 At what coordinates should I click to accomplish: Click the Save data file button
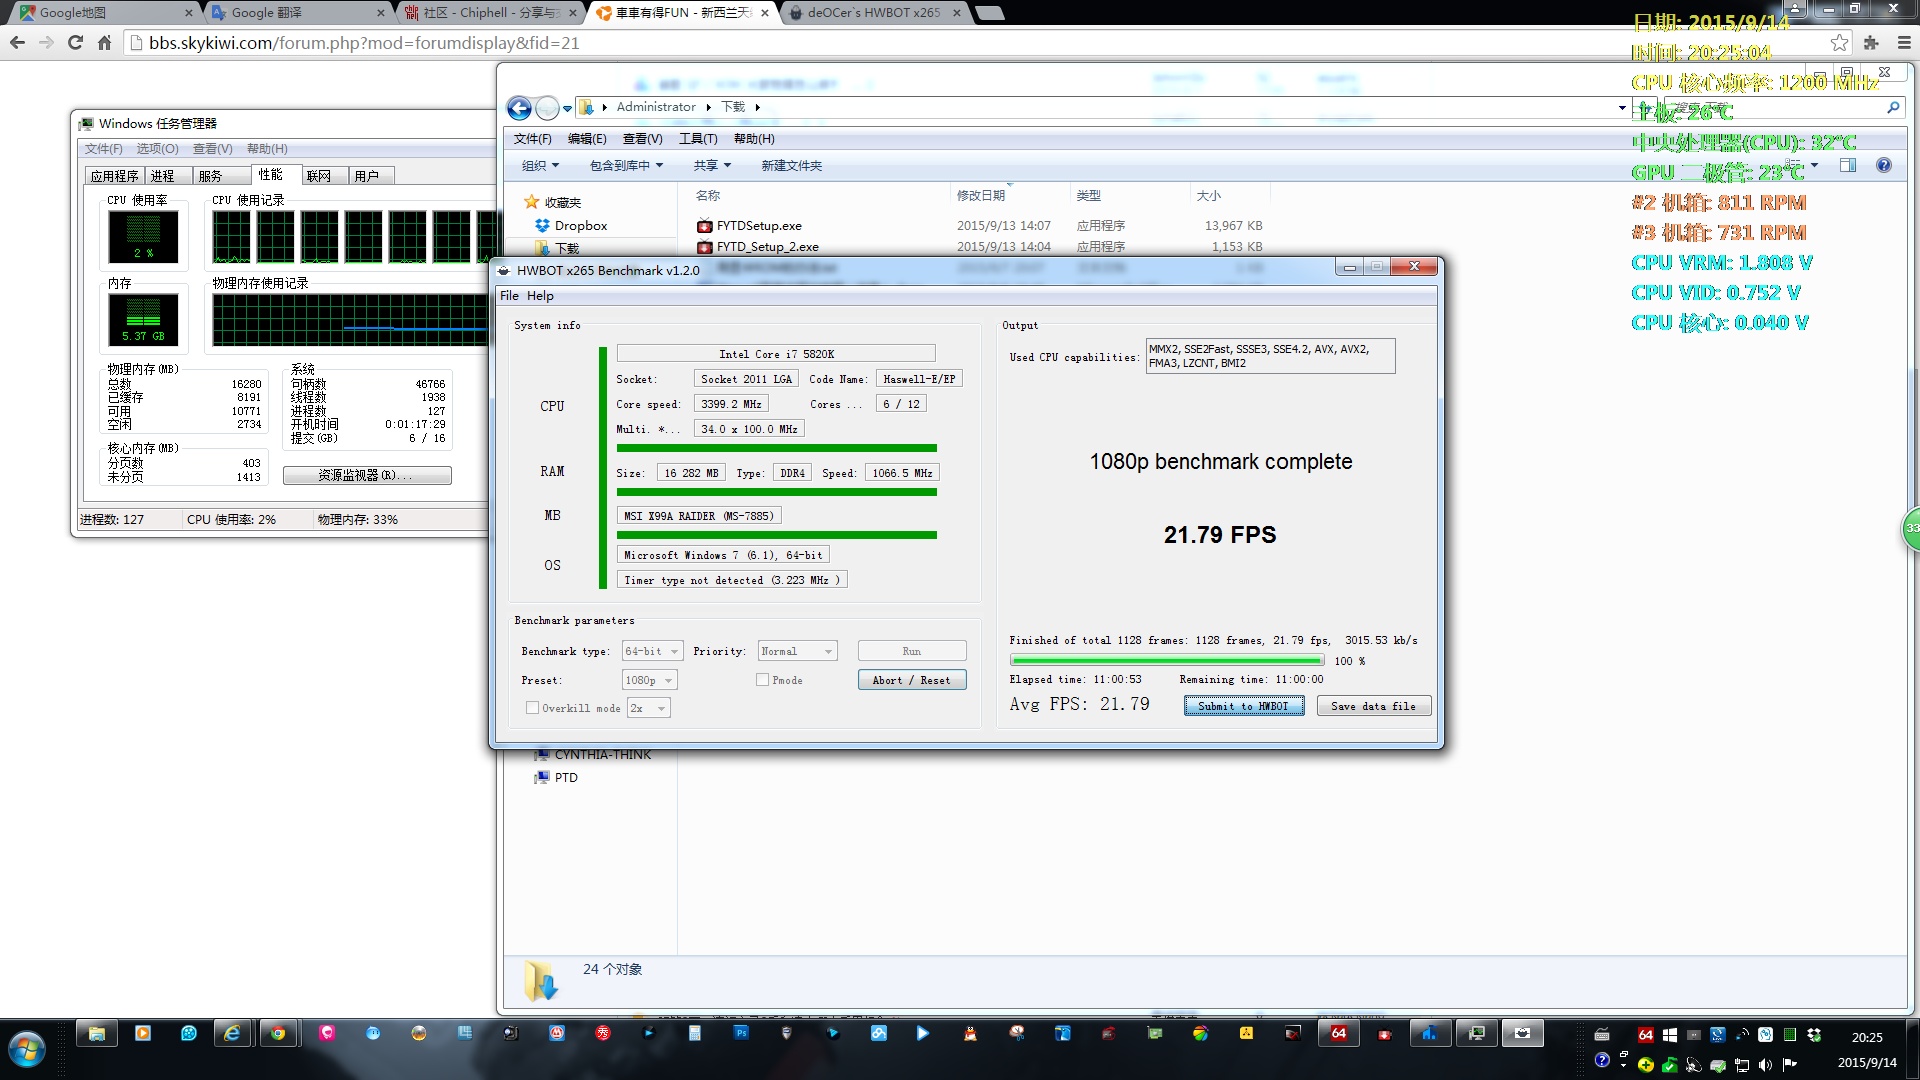point(1373,706)
